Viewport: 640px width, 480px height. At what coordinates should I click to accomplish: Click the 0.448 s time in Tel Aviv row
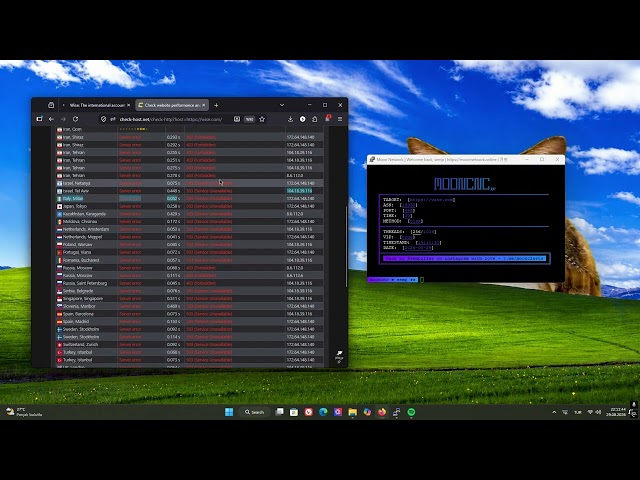coord(173,191)
